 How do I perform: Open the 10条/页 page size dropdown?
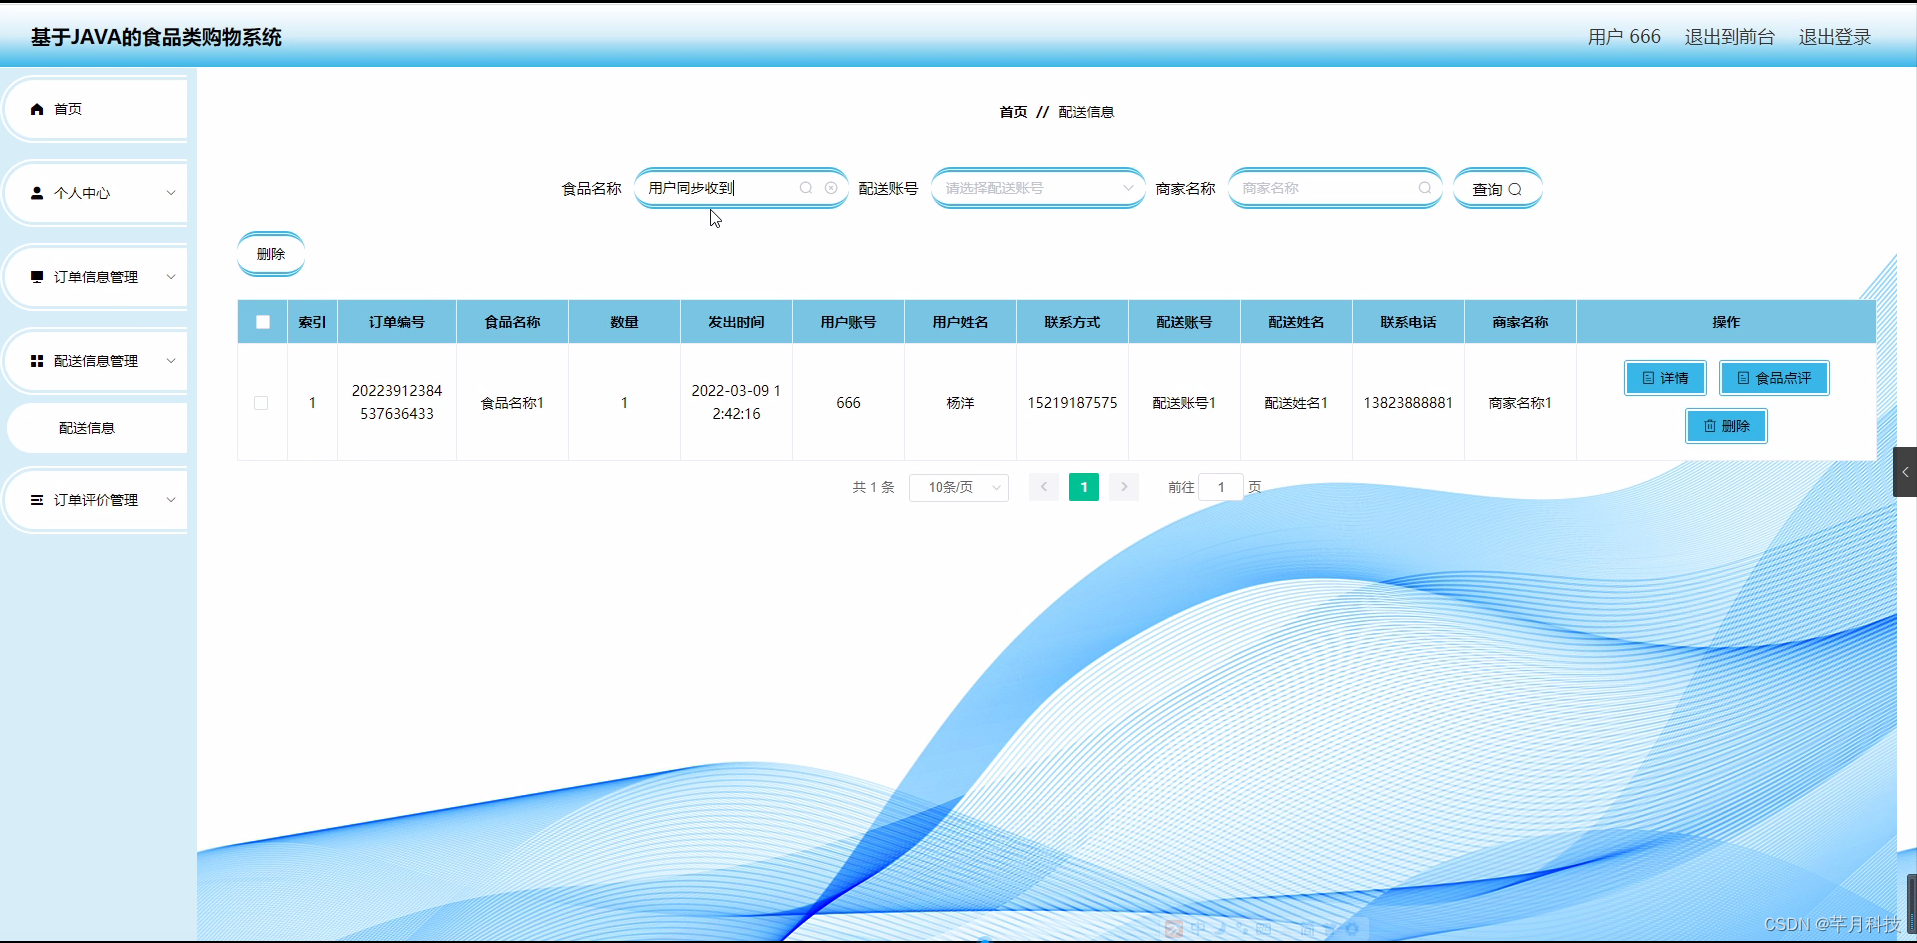(957, 487)
